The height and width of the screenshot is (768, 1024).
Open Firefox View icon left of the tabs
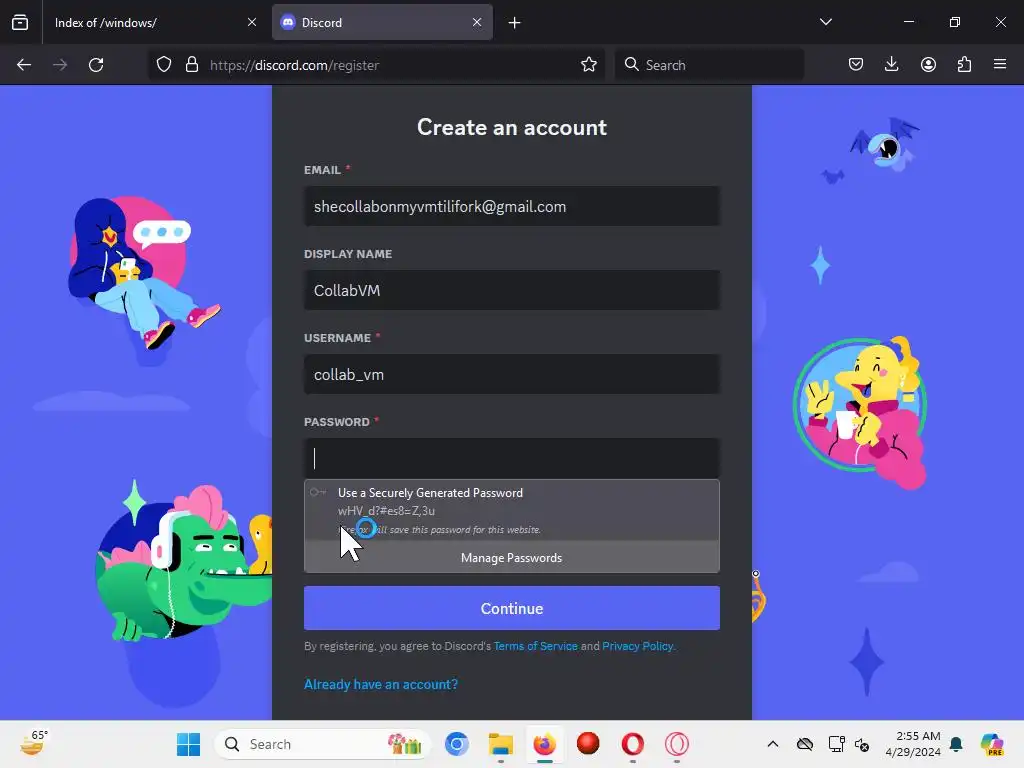click(x=20, y=22)
